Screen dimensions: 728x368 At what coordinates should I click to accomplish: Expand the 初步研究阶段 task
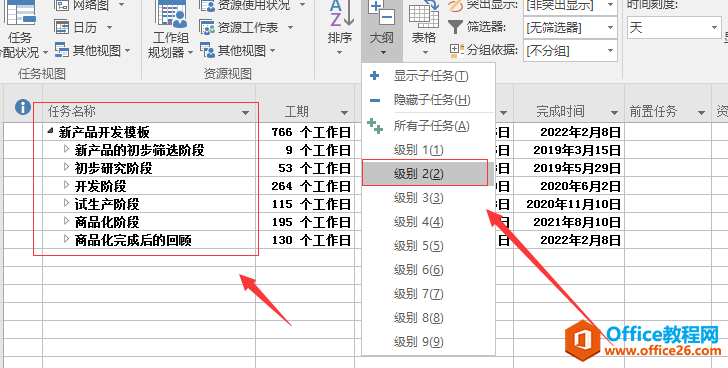click(66, 167)
